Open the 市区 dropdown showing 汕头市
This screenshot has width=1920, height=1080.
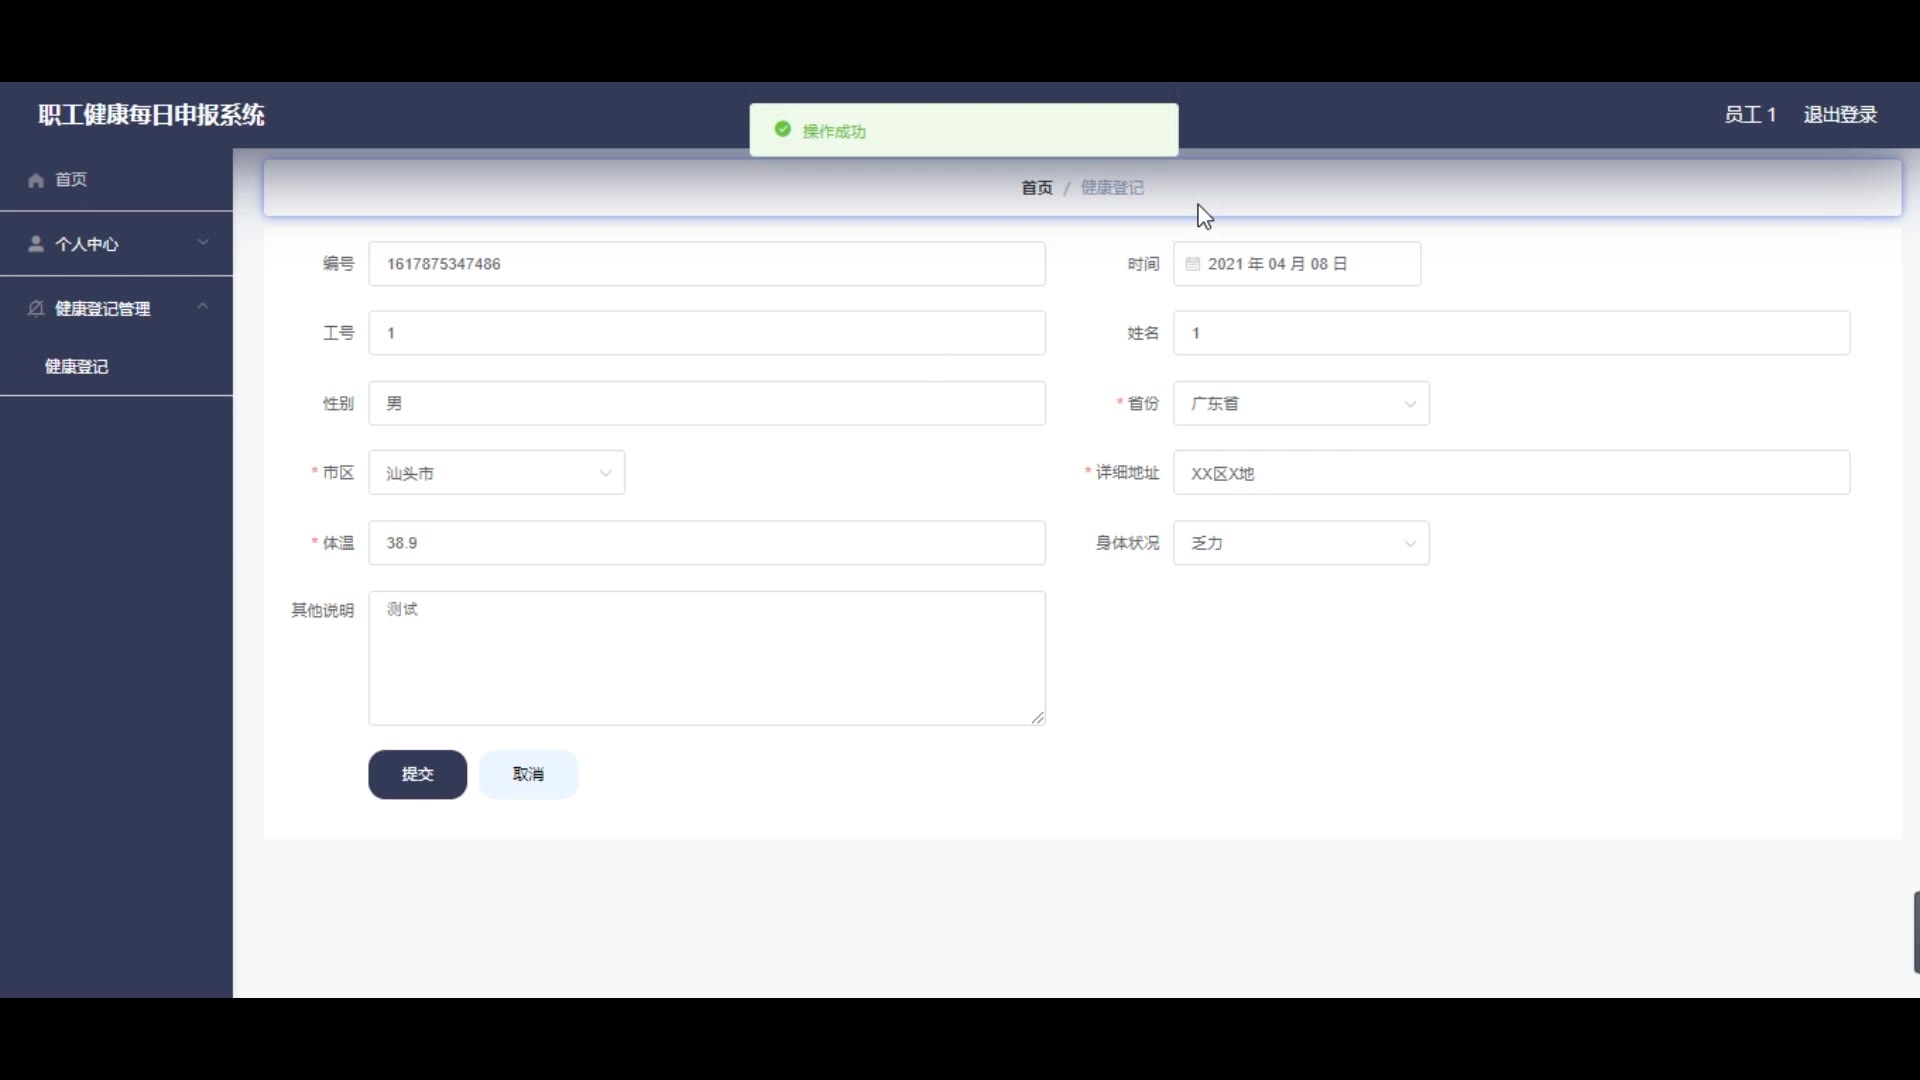click(x=496, y=473)
